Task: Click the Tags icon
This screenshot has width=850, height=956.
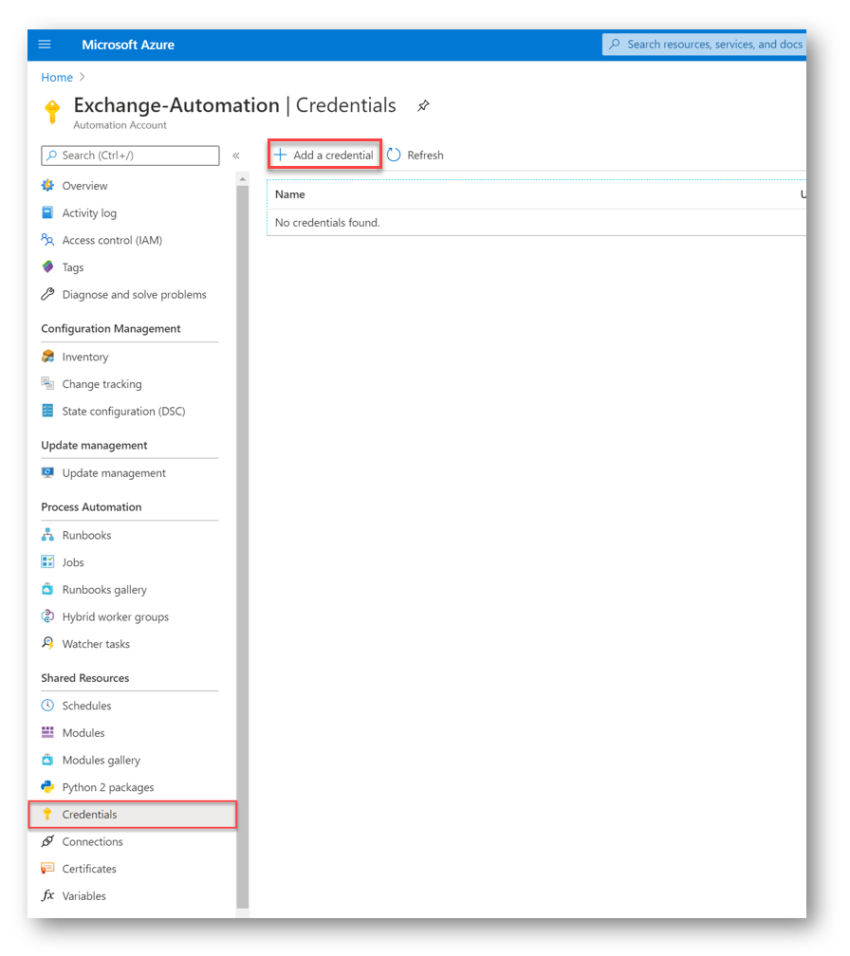Action: click(x=48, y=267)
